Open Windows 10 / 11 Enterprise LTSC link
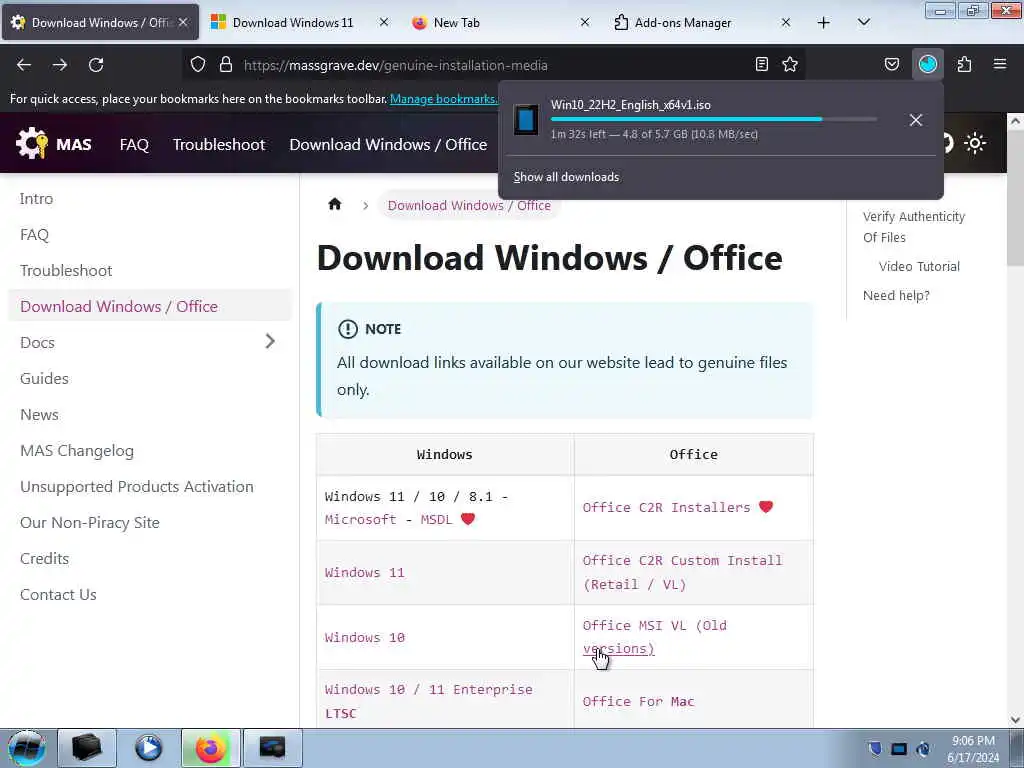Viewport: 1024px width, 768px height. 428,701
